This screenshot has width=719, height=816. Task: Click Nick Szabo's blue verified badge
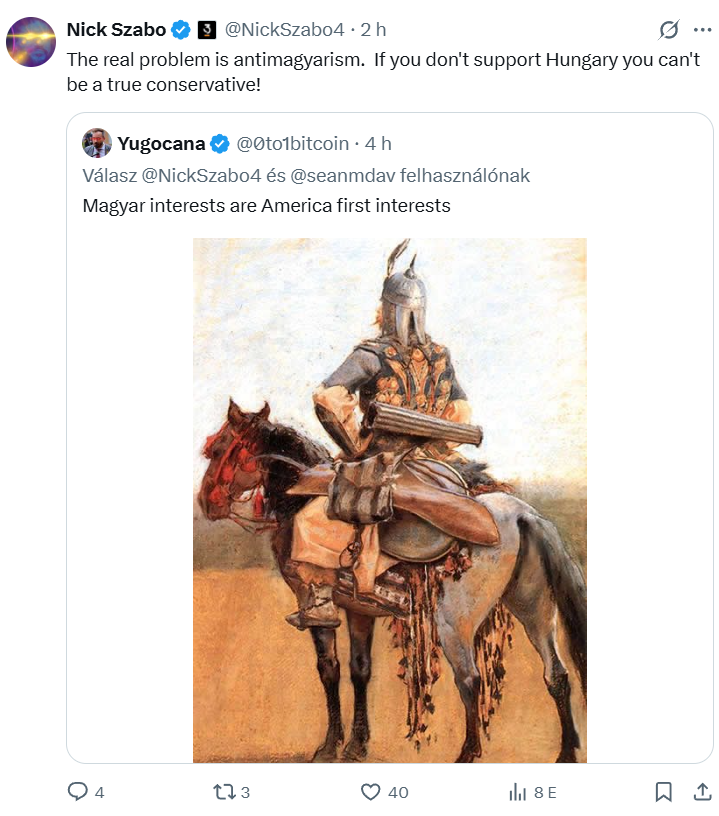pos(181,30)
